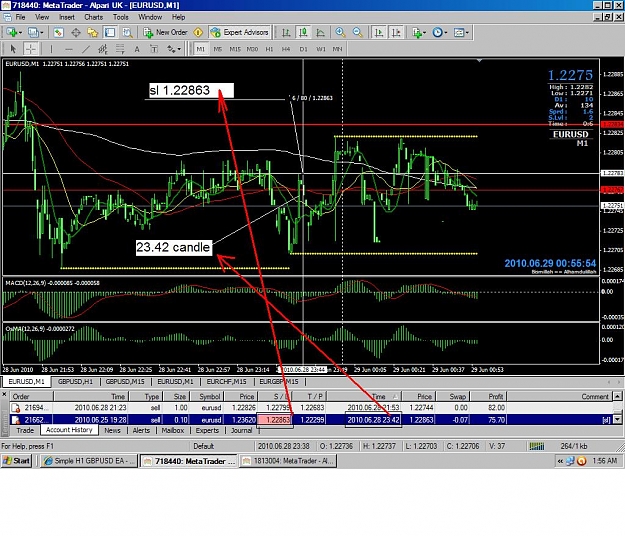Open the Strategy Tester icon
The height and width of the screenshot is (536, 625).
(127, 33)
